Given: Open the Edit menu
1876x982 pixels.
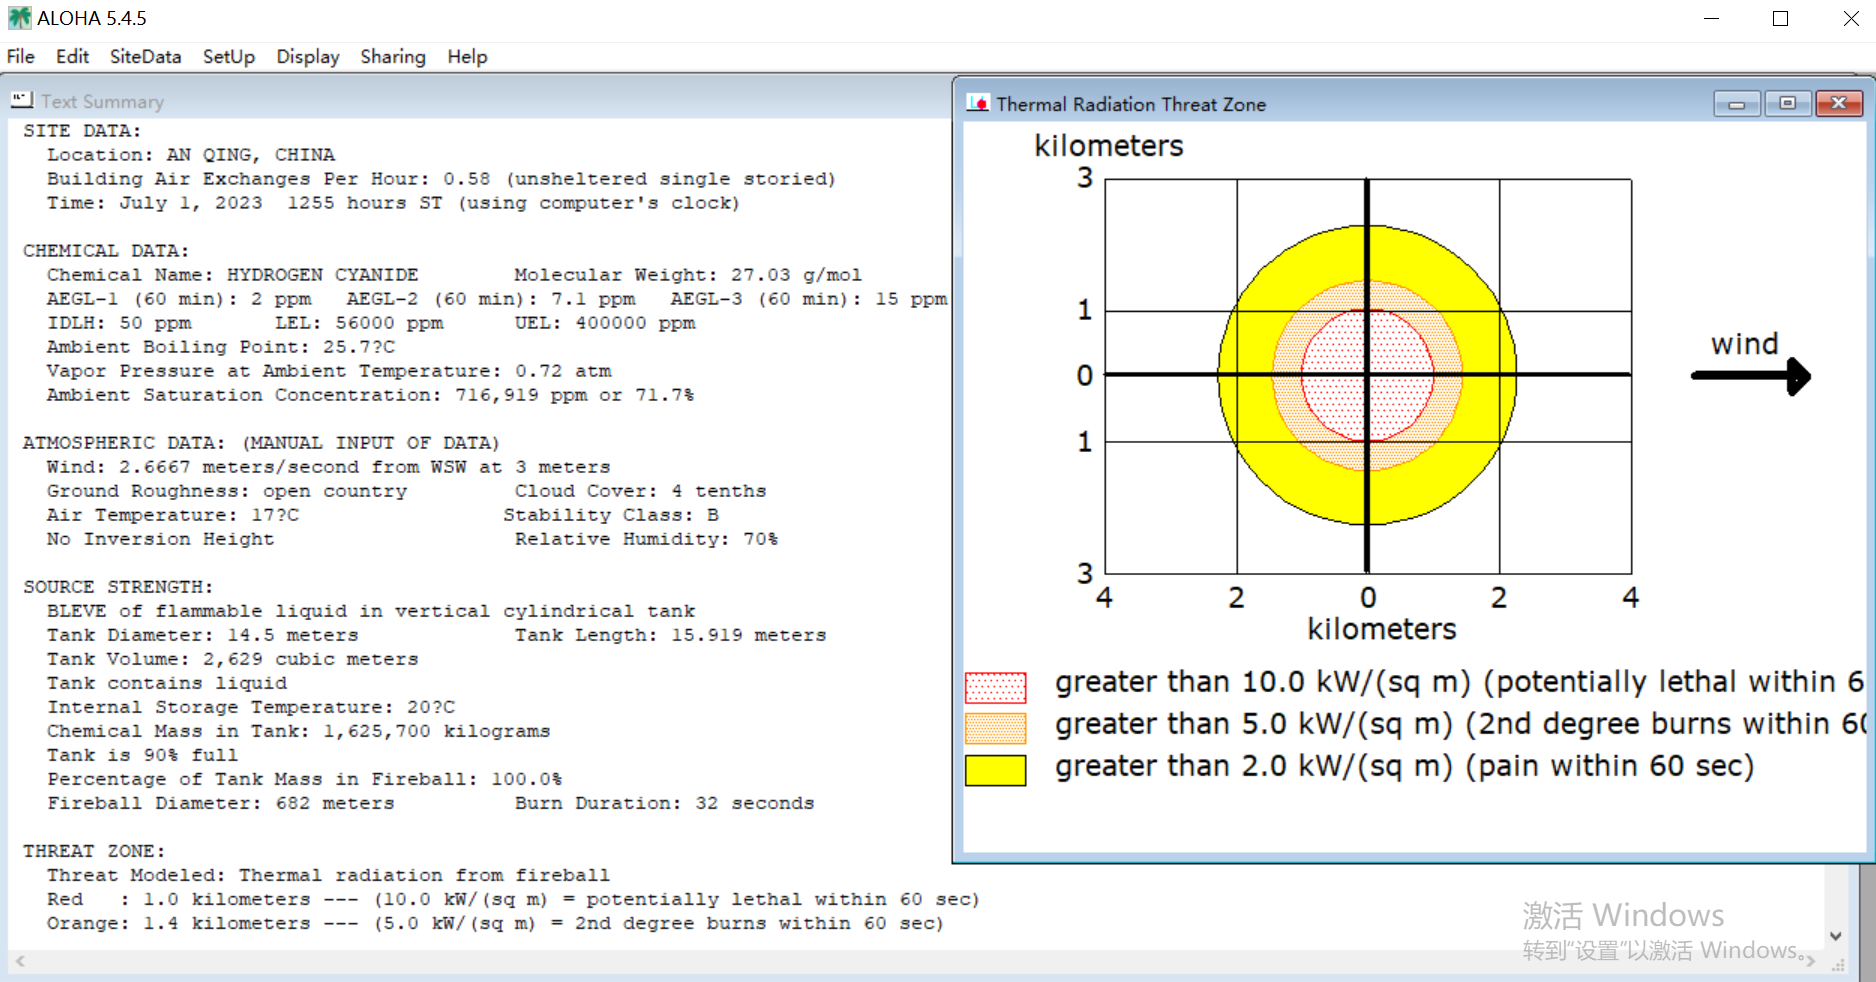Looking at the screenshot, I should [x=72, y=57].
